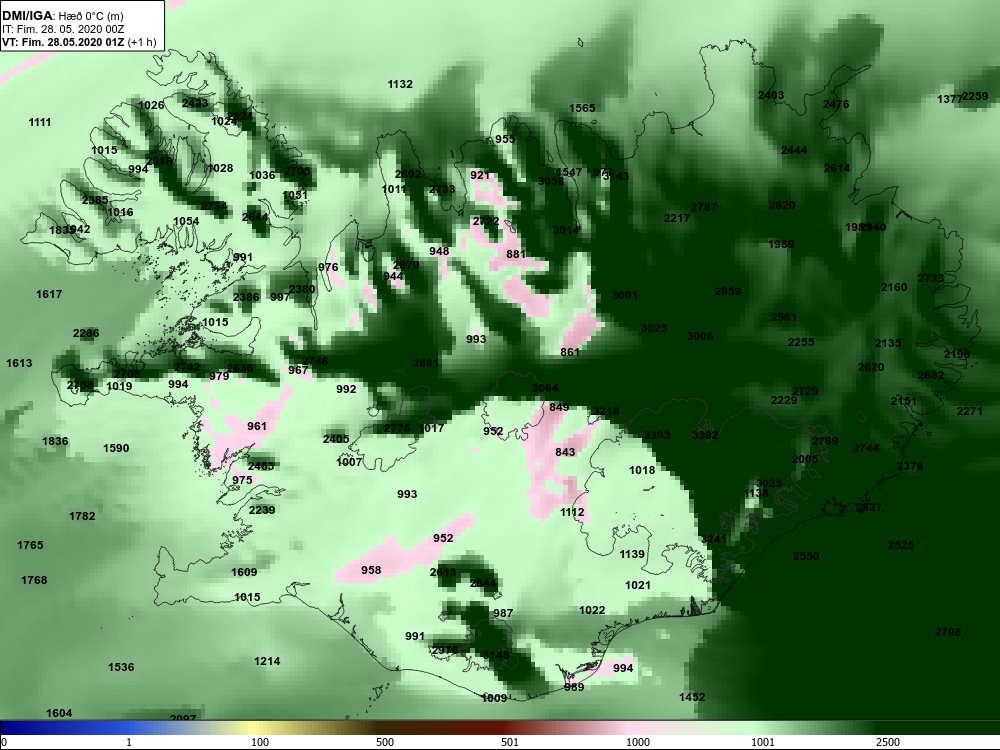
Task: Click the map value '2239'
Action: point(262,510)
